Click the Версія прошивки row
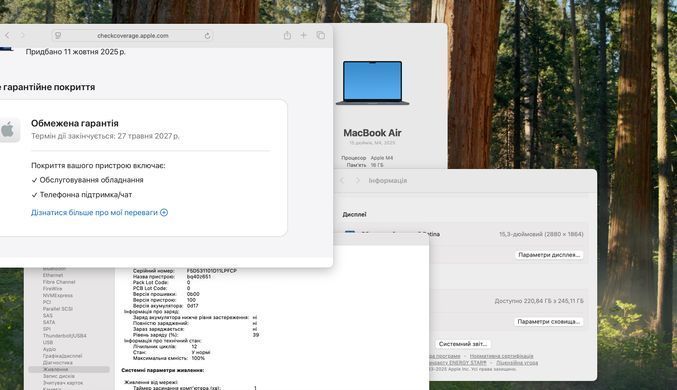This screenshot has height=390, width=677. 166,294
